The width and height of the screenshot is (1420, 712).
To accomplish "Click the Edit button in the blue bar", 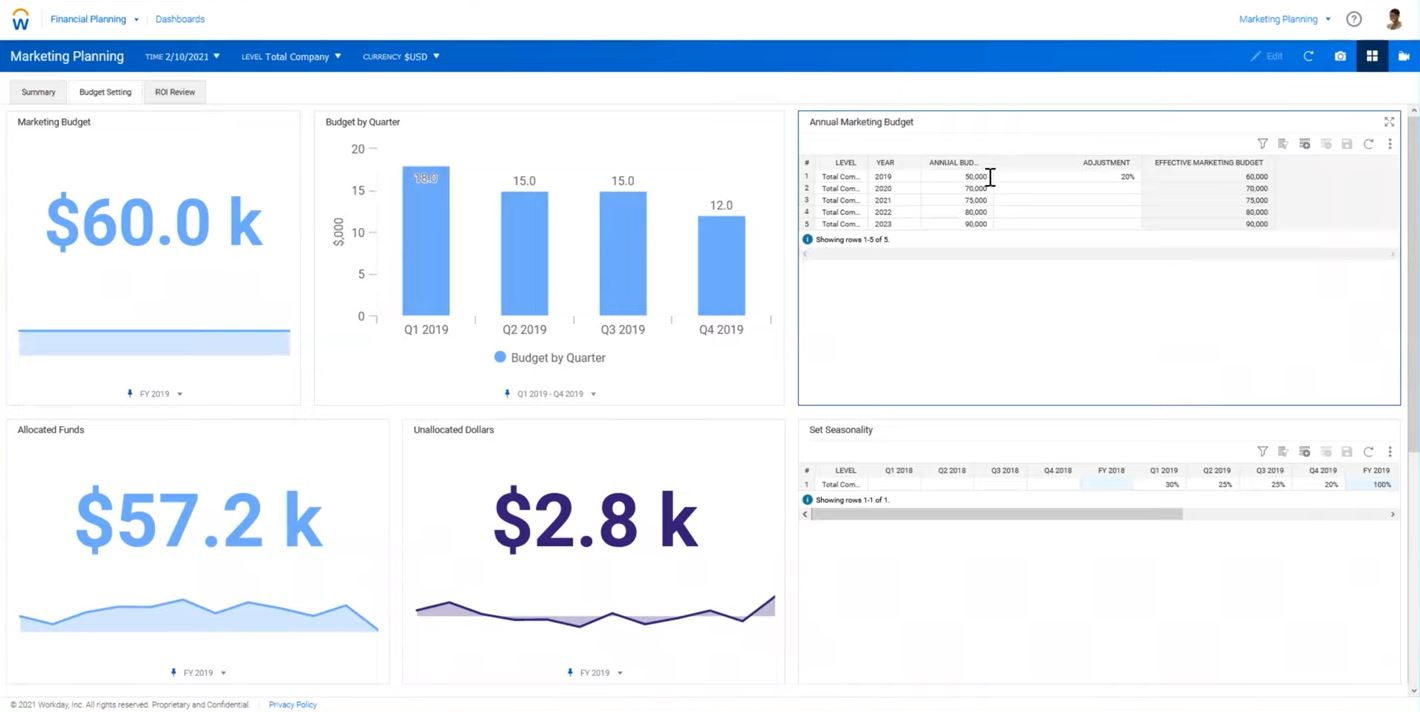I will point(1267,56).
